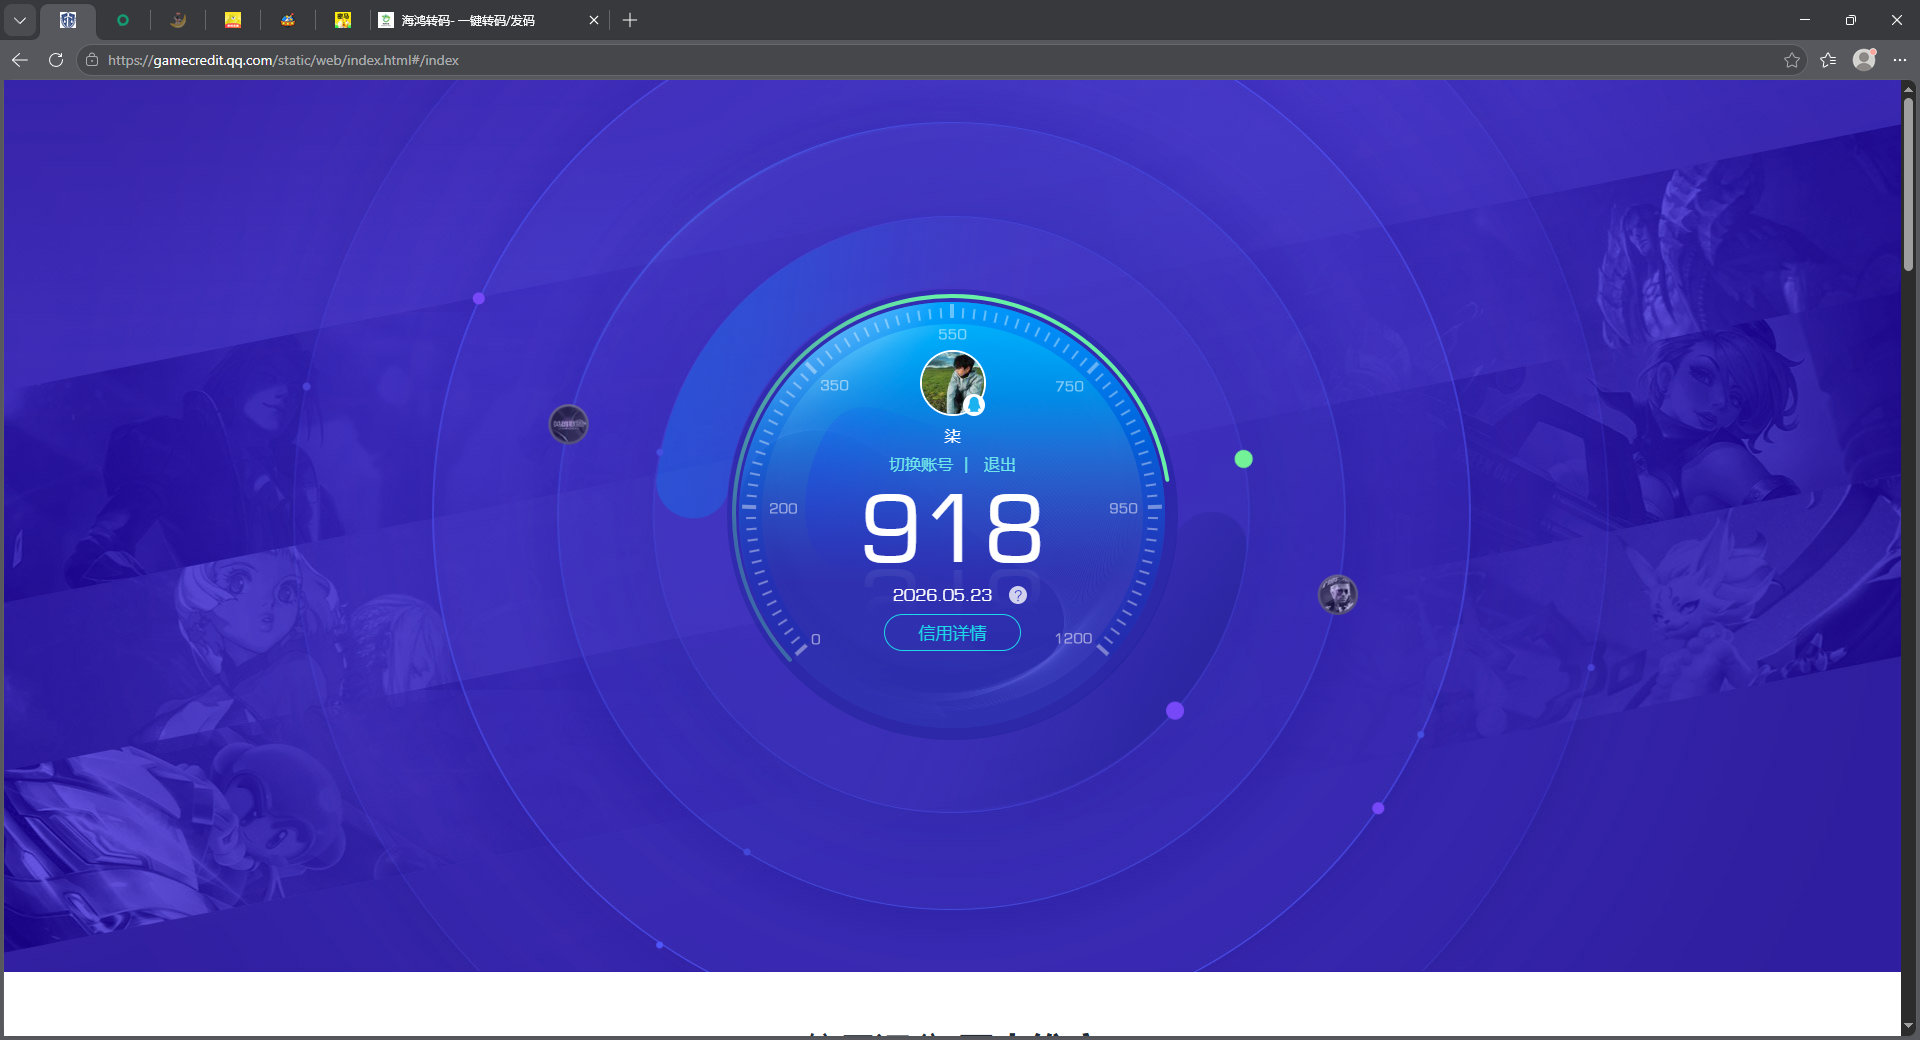Click 退出 to log out
This screenshot has width=1920, height=1040.
999,465
